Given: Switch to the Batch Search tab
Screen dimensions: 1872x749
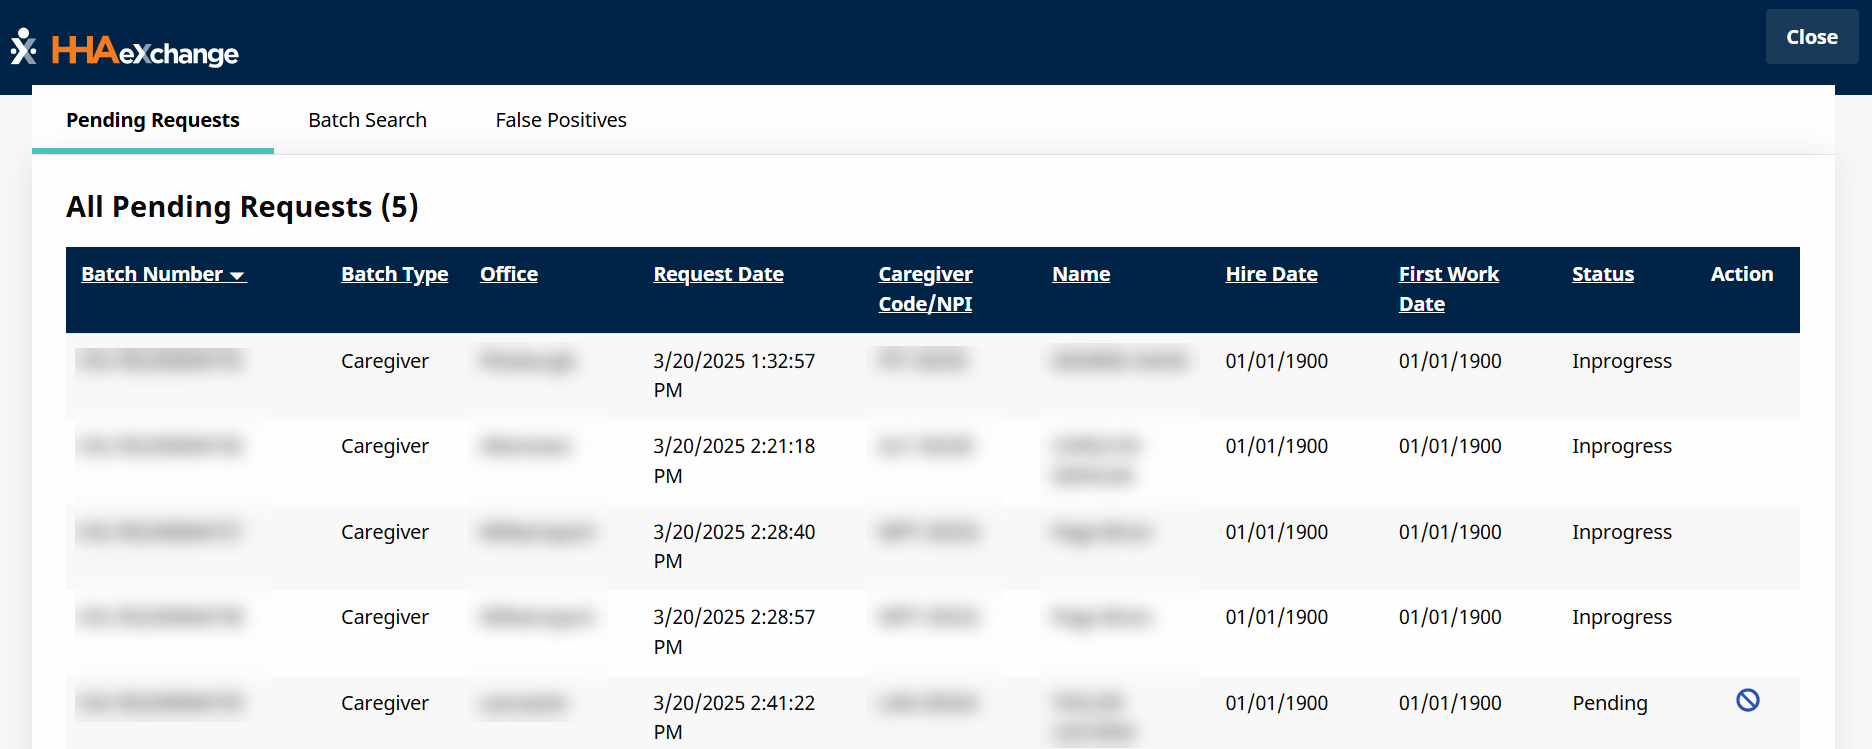Looking at the screenshot, I should 367,120.
